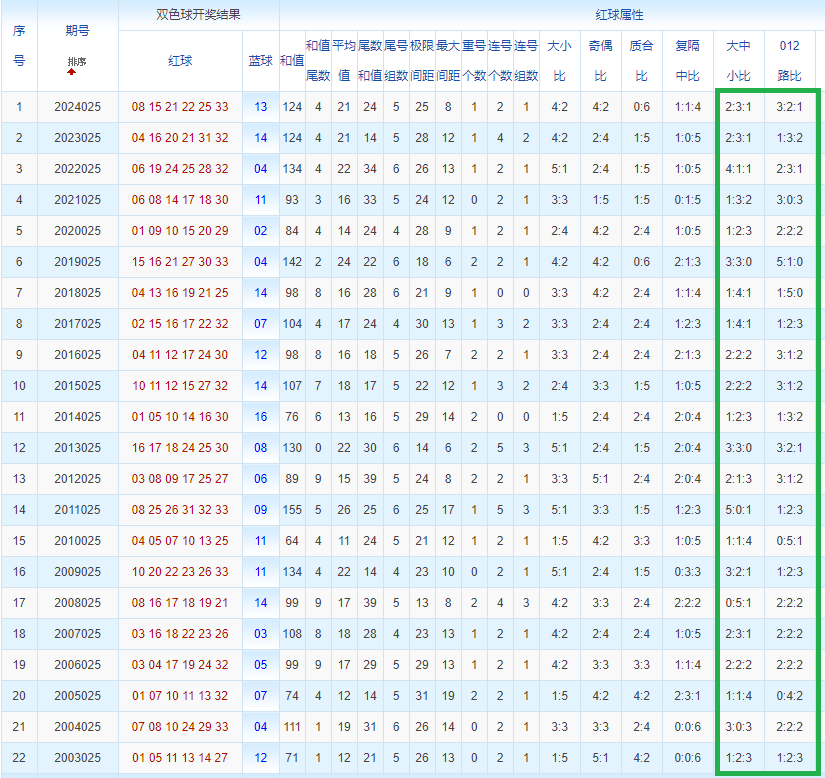Click the 5:0:1 ratio cell for 2011025
This screenshot has height=778, width=825.
pos(738,510)
